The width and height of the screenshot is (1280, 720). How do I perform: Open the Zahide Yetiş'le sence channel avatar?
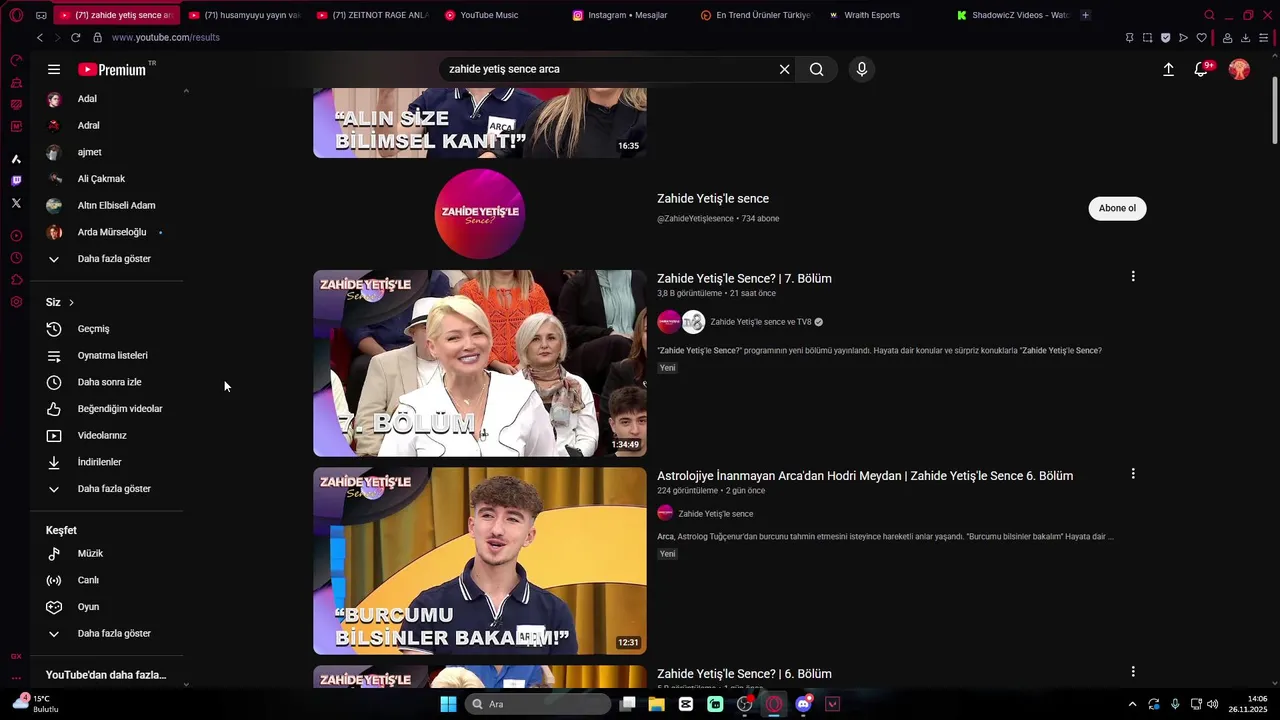[480, 214]
